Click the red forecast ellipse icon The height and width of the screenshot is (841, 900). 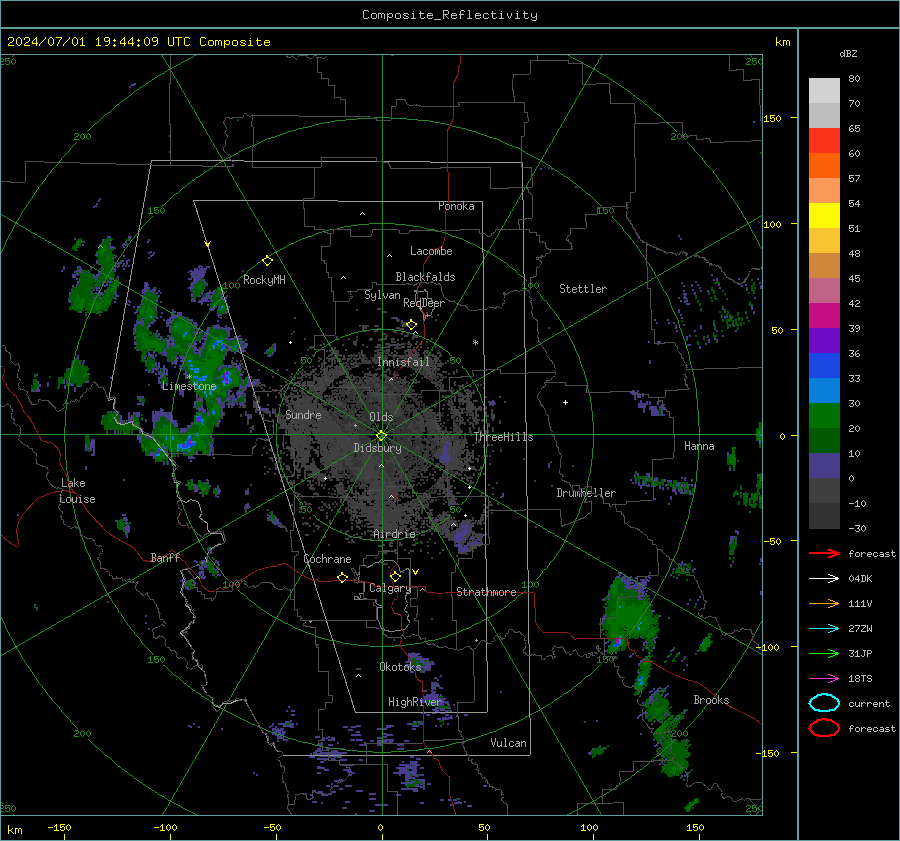[x=824, y=728]
